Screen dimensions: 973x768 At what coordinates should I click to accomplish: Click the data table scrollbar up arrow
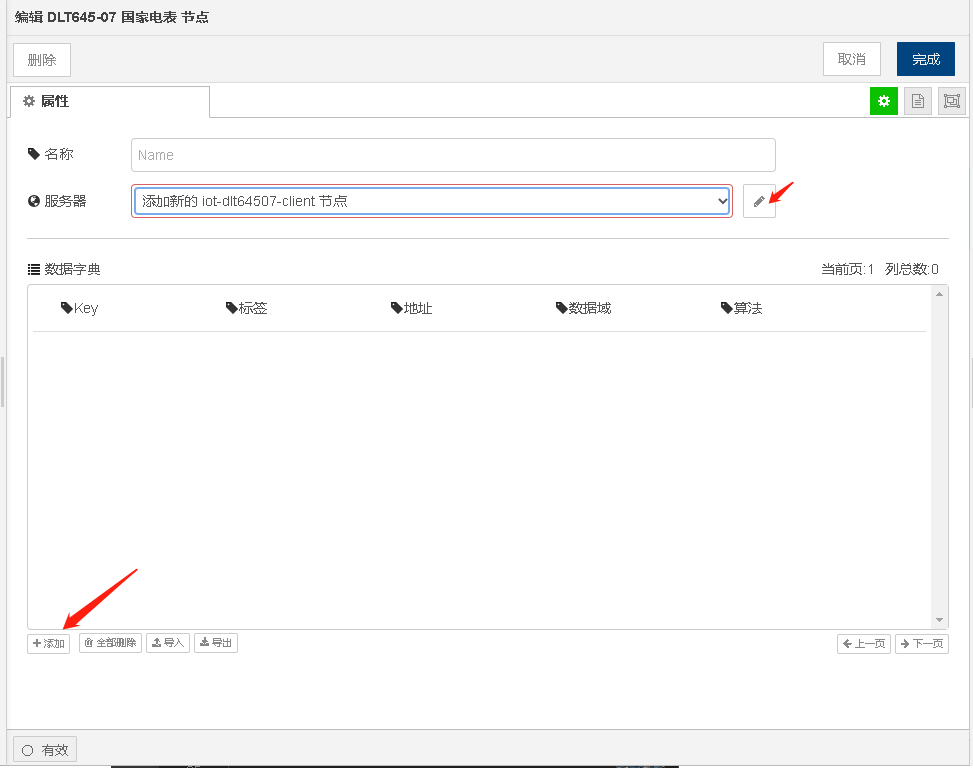tap(939, 294)
